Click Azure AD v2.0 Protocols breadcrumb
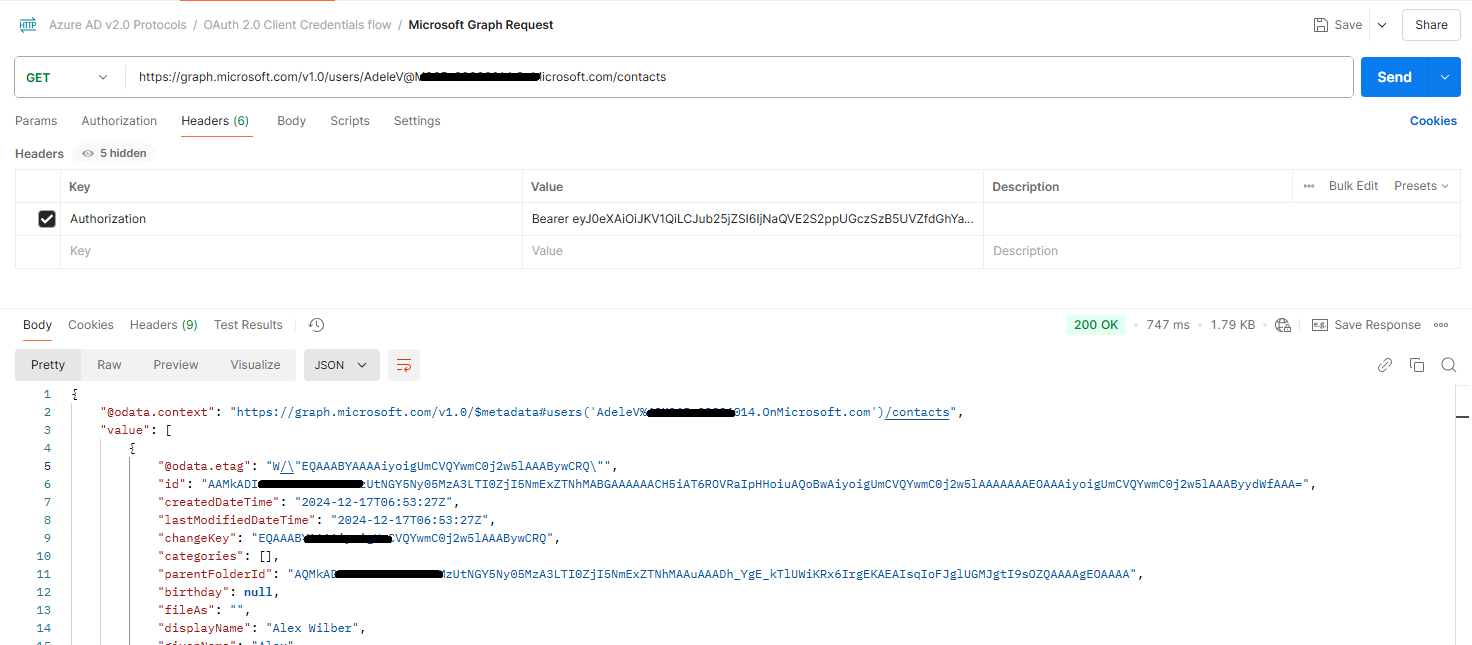The width and height of the screenshot is (1472, 645). click(118, 25)
